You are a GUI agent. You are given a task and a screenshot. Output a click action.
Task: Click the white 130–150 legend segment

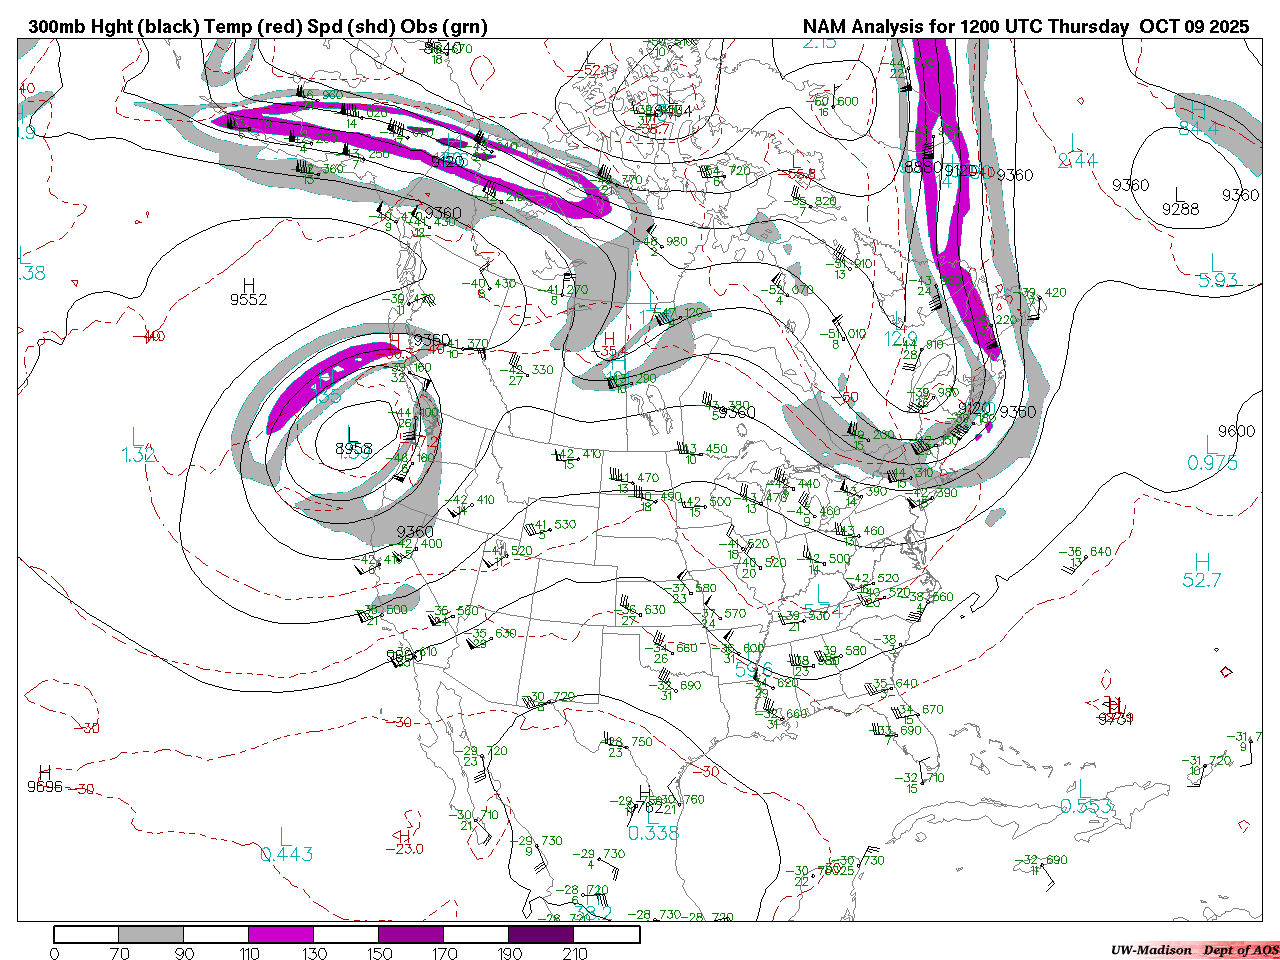pos(346,934)
